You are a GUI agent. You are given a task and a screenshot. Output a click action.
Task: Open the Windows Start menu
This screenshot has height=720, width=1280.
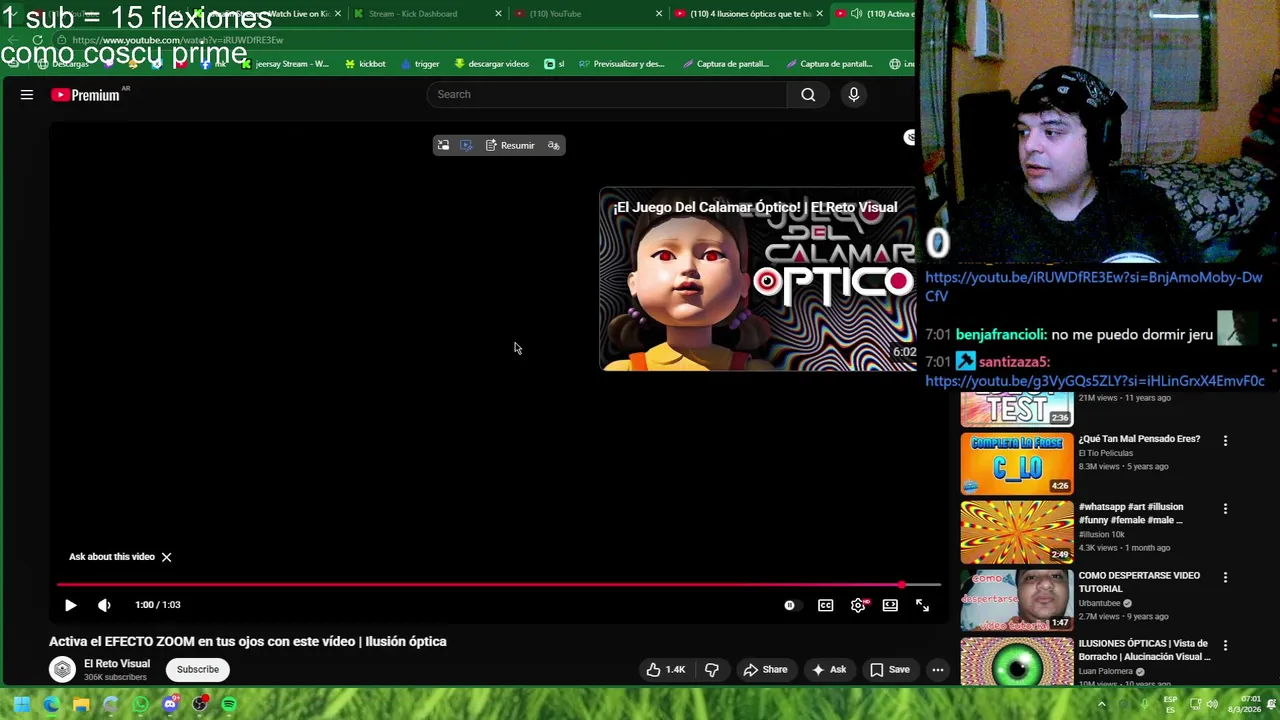[21, 704]
